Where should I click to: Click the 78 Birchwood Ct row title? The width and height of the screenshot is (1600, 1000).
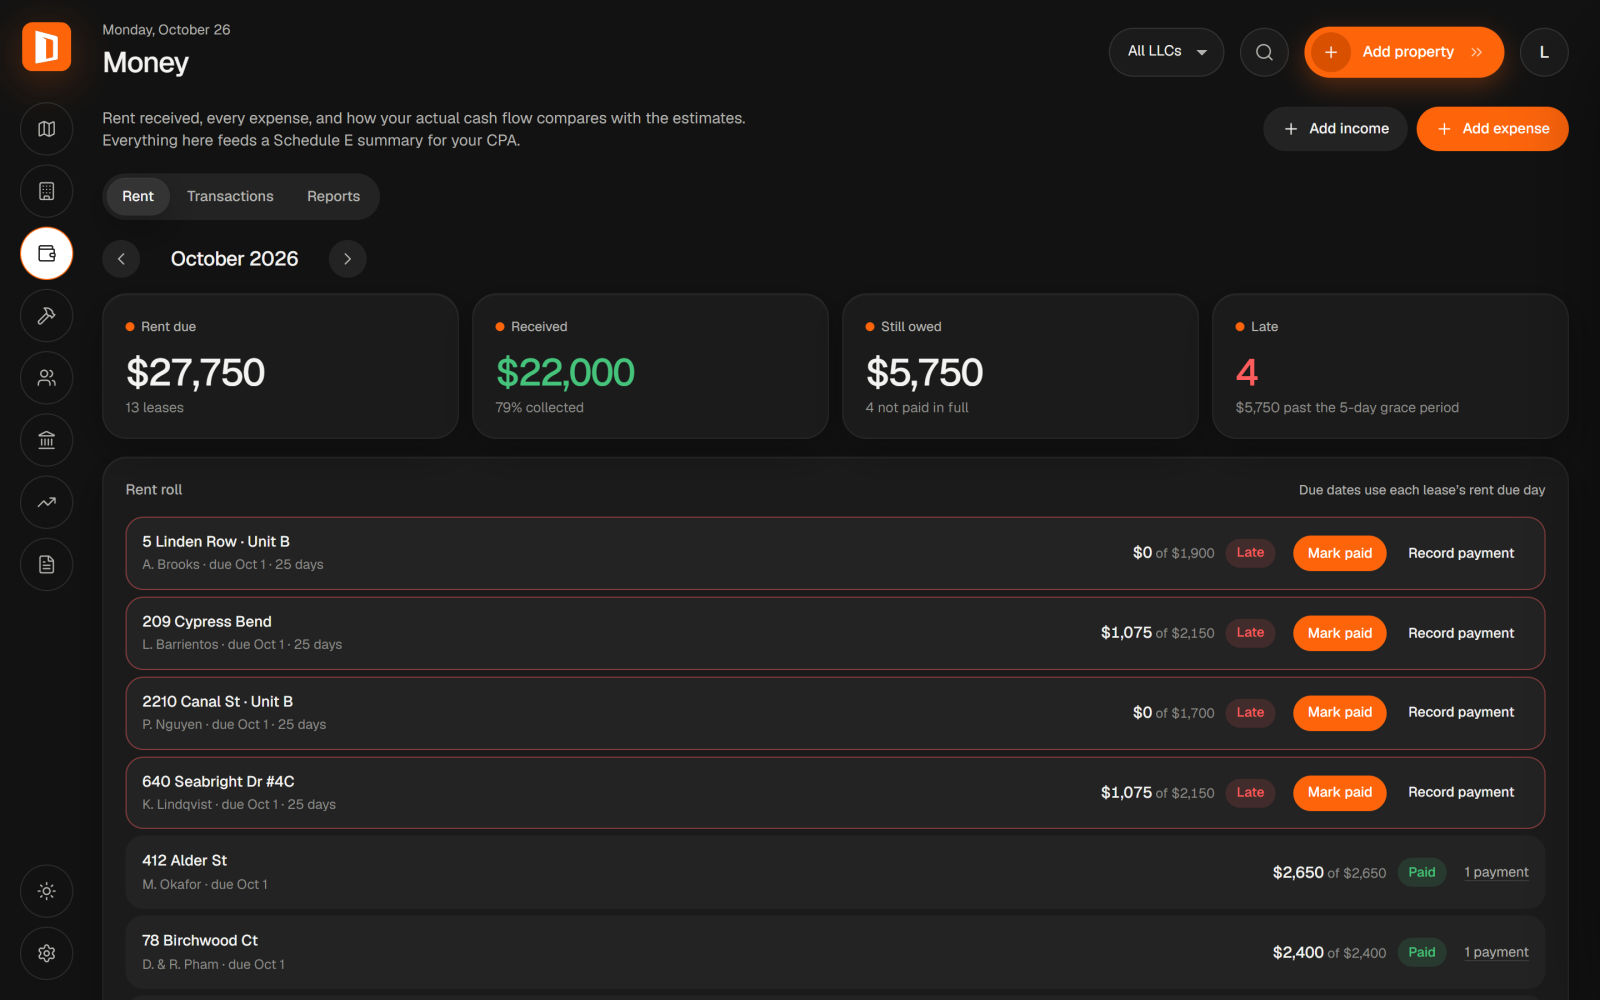pos(200,941)
